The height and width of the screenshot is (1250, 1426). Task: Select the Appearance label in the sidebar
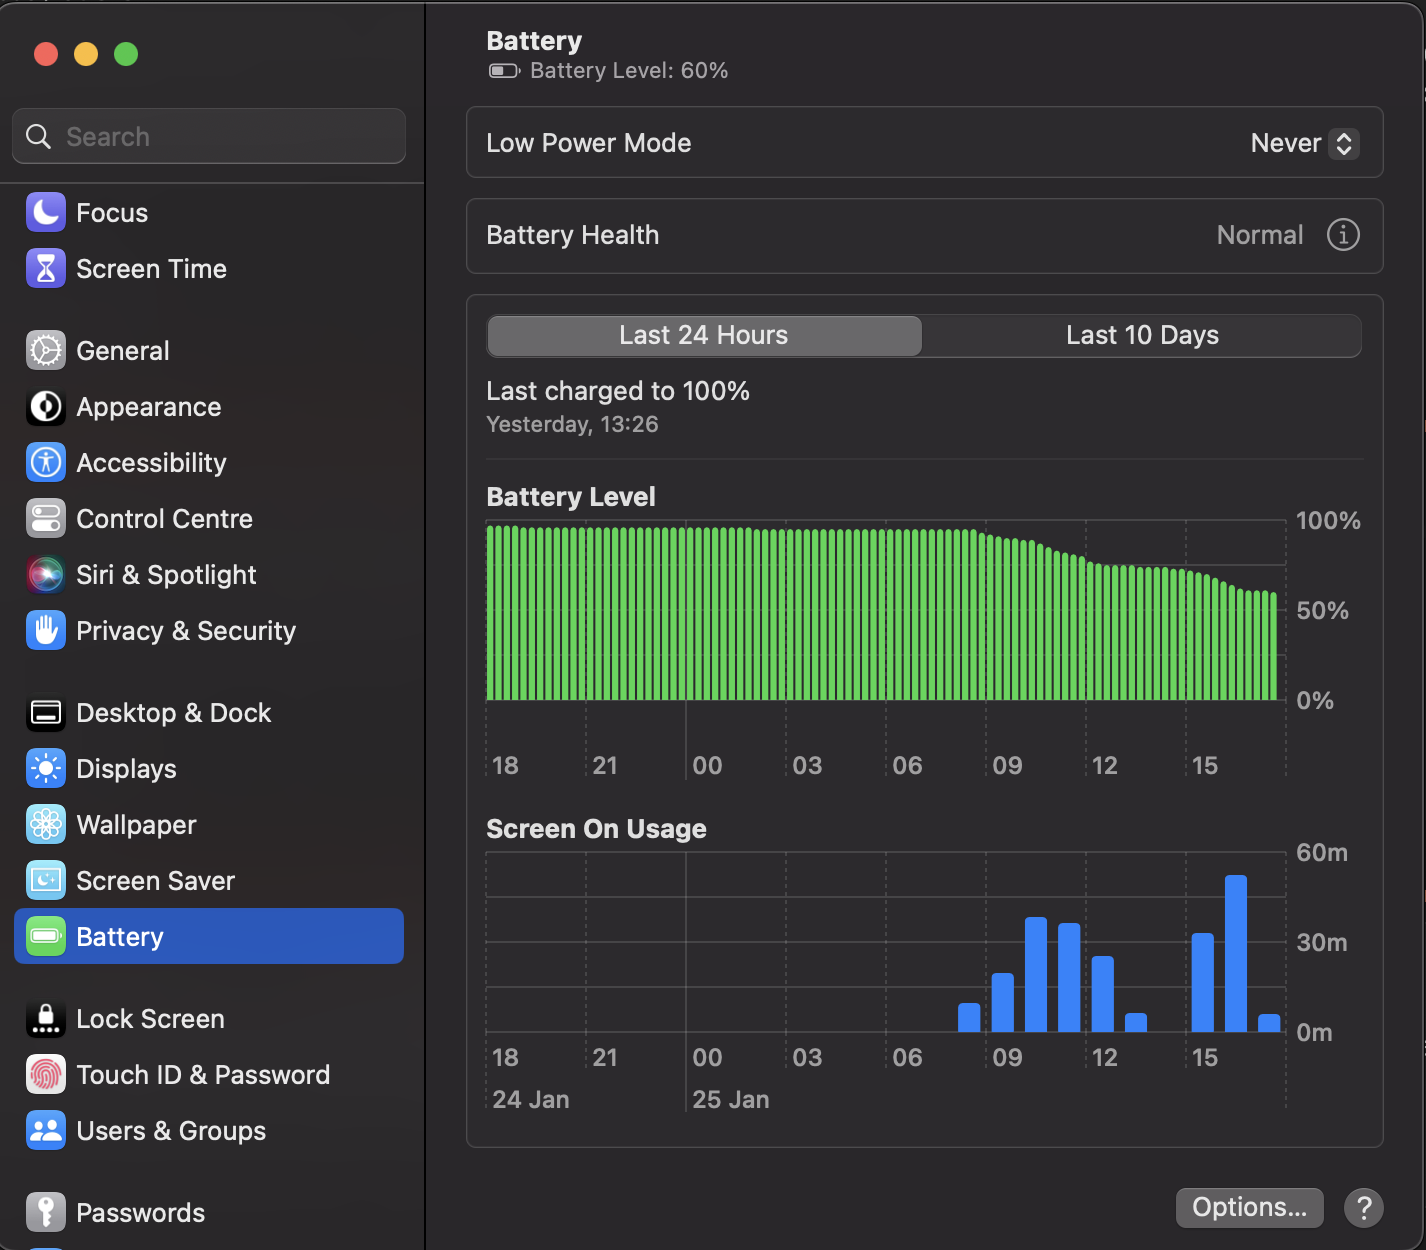click(x=149, y=407)
